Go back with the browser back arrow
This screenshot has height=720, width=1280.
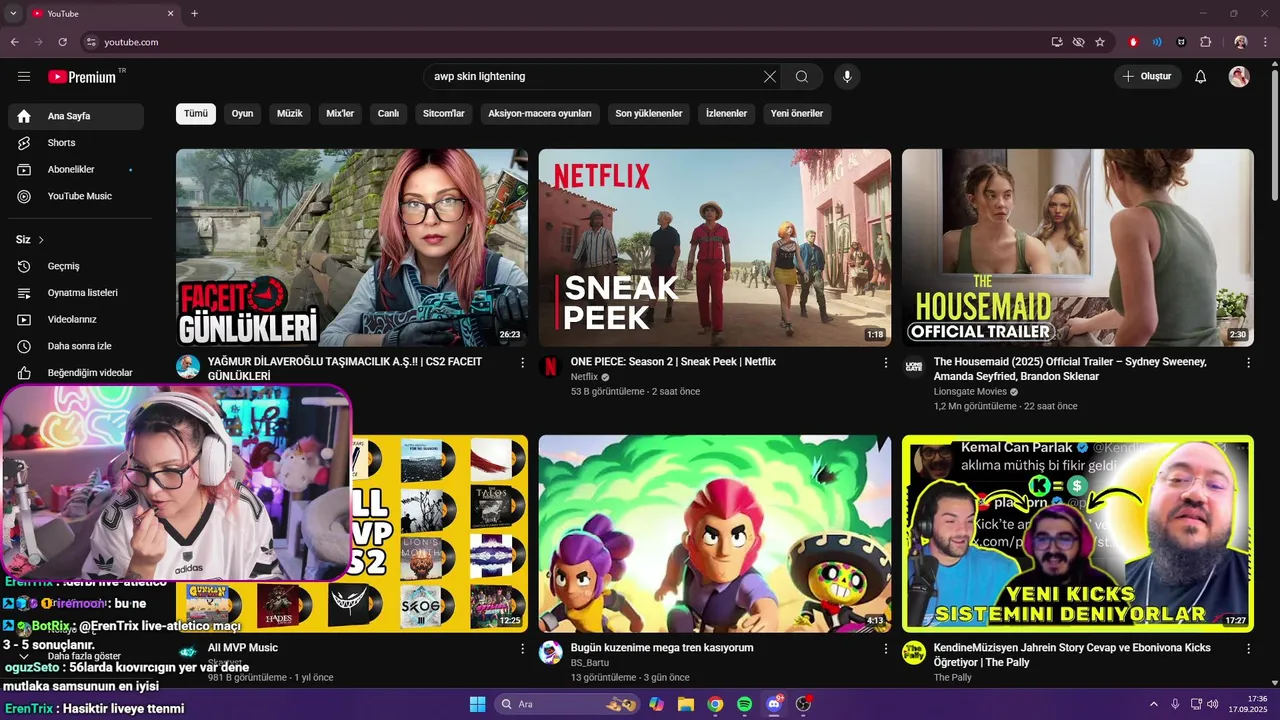(x=14, y=42)
